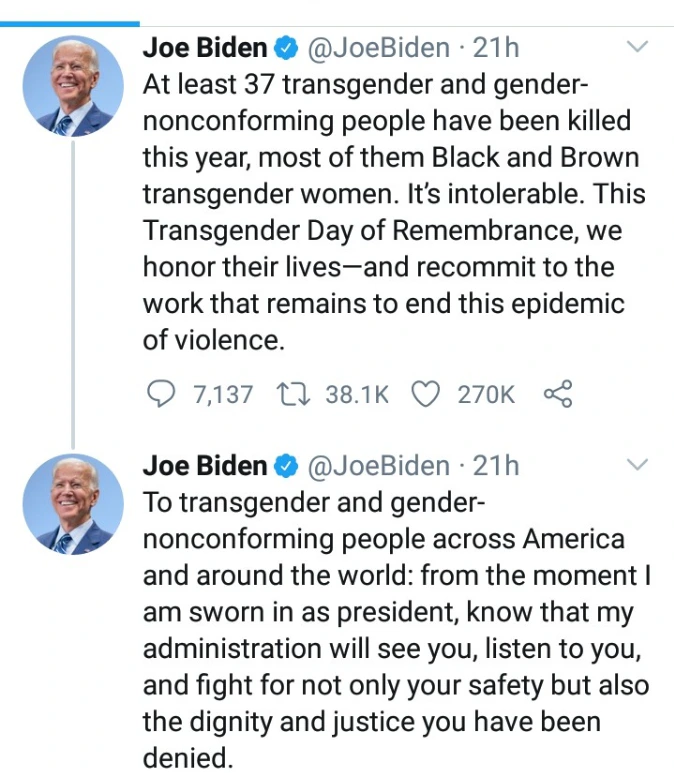674x773 pixels.
Task: Open the second tweet's options chevron
Action: (x=637, y=465)
